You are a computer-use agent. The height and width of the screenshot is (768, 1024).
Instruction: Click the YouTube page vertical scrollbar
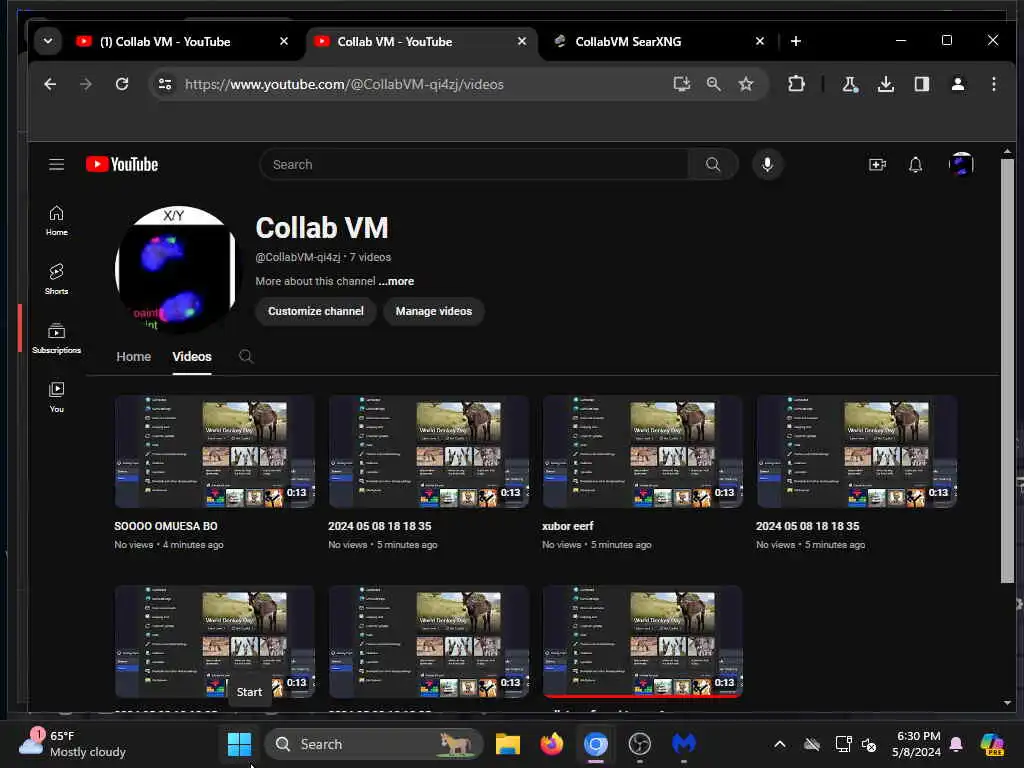tap(1007, 369)
